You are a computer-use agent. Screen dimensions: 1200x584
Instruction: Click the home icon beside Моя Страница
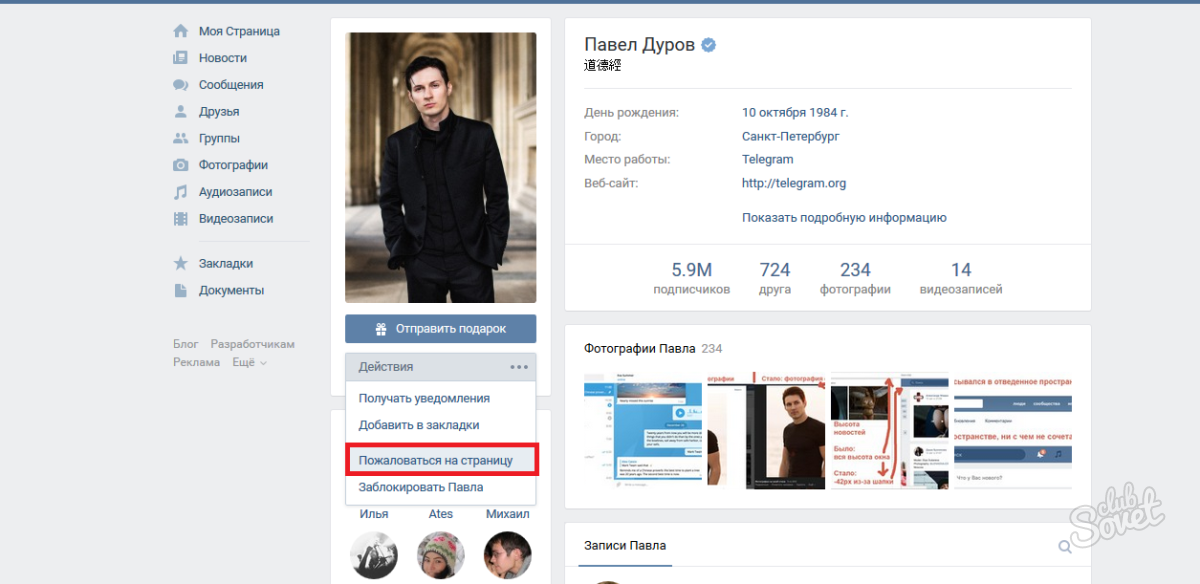tap(180, 31)
